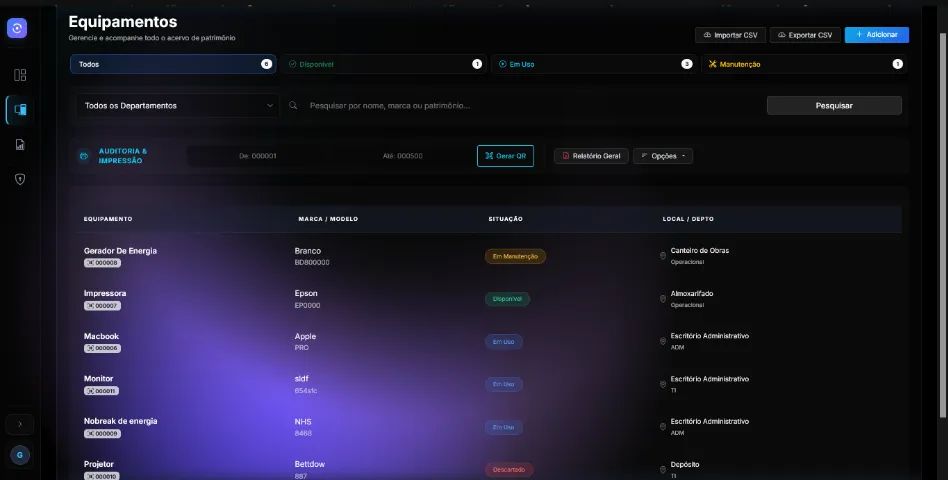Select the equipment devices sidebar icon
The width and height of the screenshot is (948, 480).
pos(20,109)
